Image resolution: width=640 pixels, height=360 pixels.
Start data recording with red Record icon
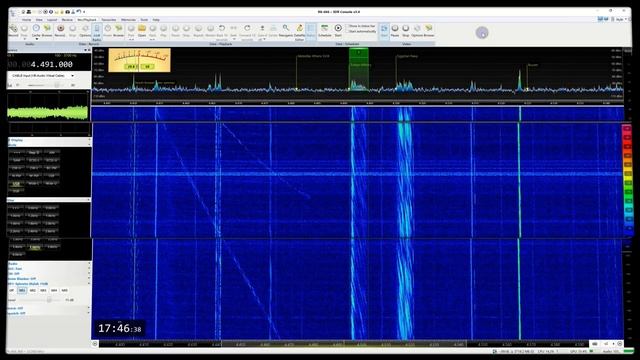[x=60, y=31]
